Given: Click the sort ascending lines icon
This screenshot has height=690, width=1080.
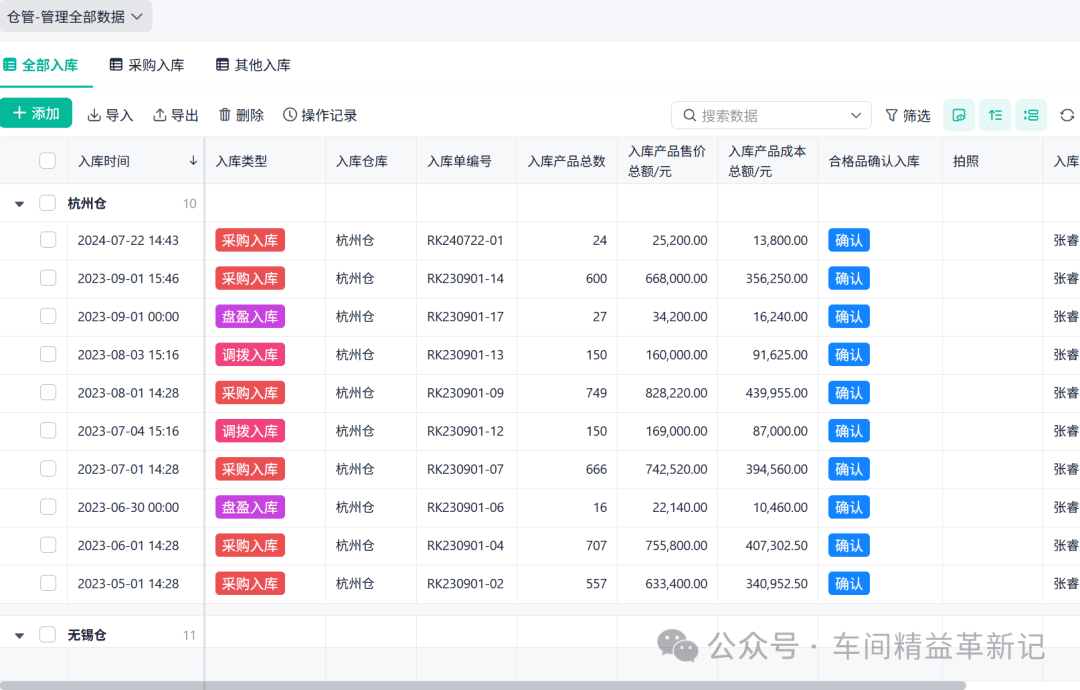Looking at the screenshot, I should click(995, 116).
